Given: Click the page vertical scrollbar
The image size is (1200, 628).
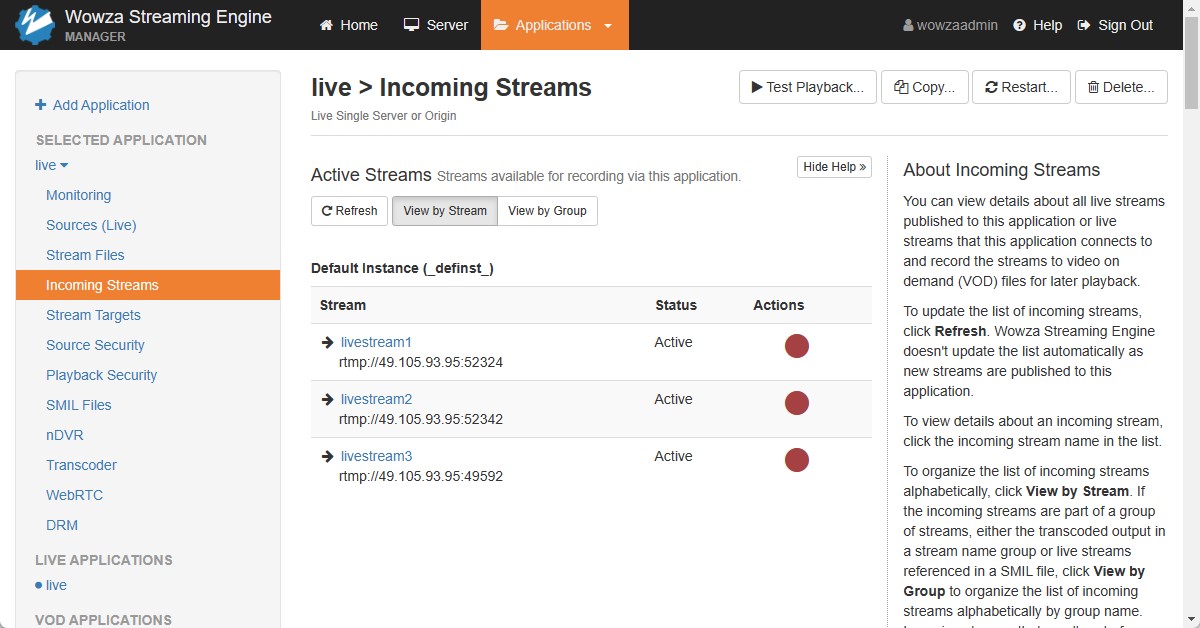Looking at the screenshot, I should pos(1191,300).
